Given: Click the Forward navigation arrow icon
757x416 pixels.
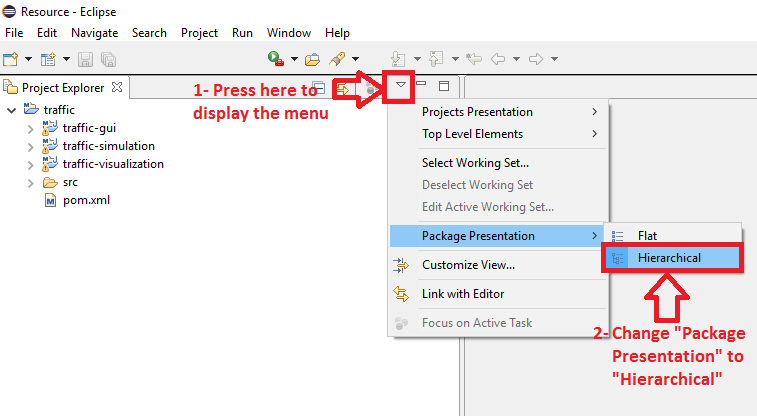Looking at the screenshot, I should [536, 59].
